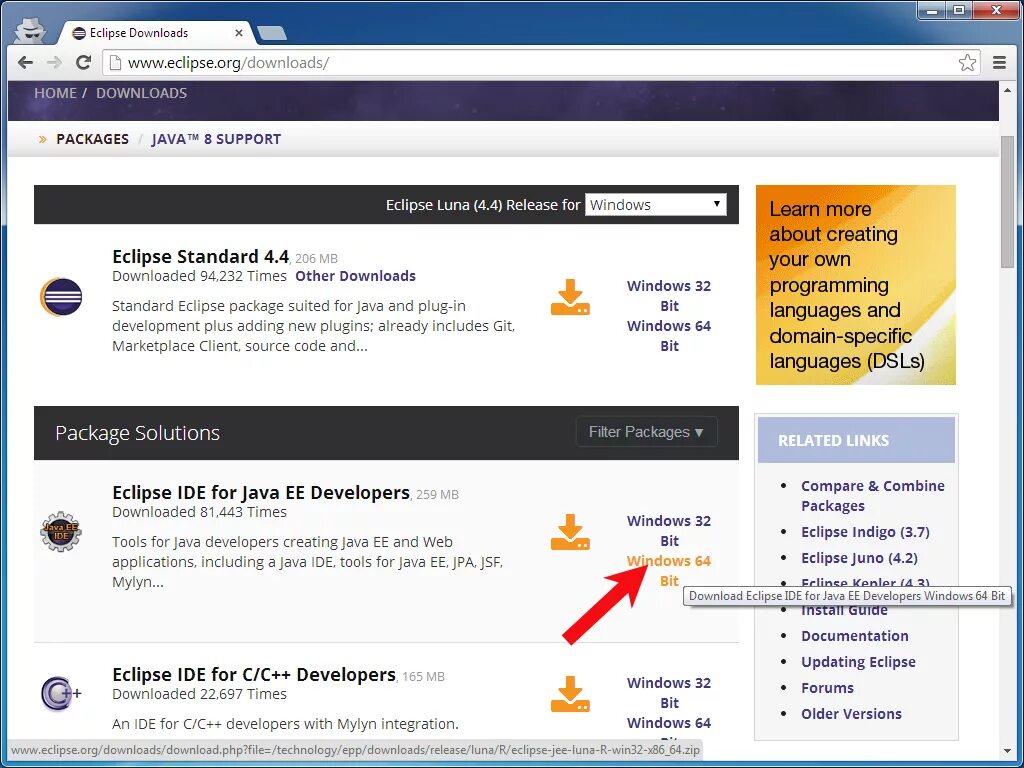The height and width of the screenshot is (768, 1024).
Task: Click the Package Solutions heading
Action: click(138, 433)
